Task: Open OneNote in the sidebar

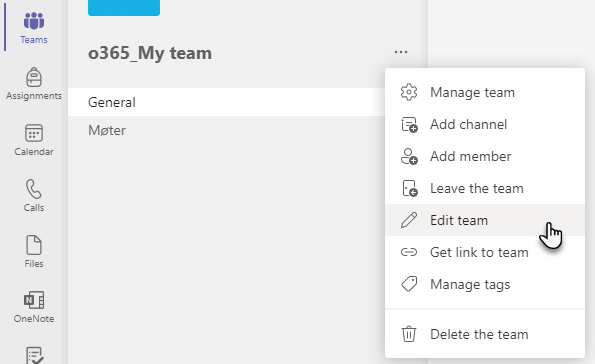Action: coord(34,307)
